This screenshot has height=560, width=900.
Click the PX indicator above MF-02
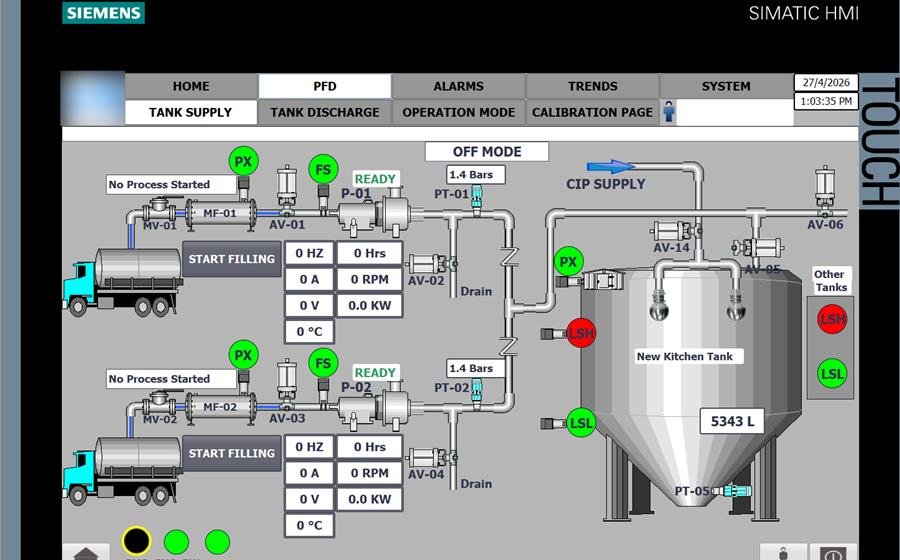[243, 355]
